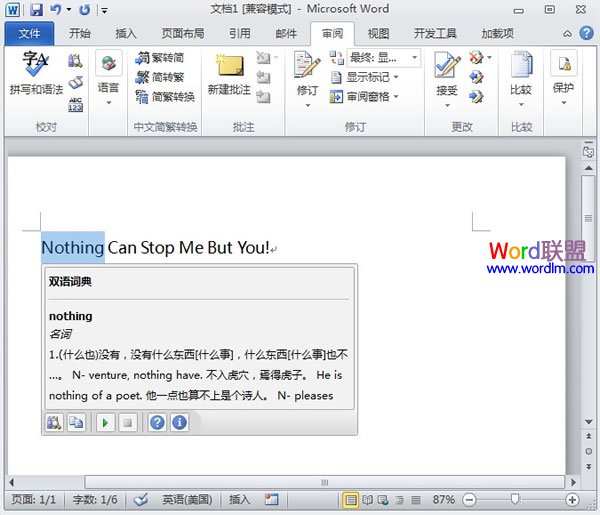Stop playback in translator popup
The width and height of the screenshot is (600, 515).
(x=128, y=423)
